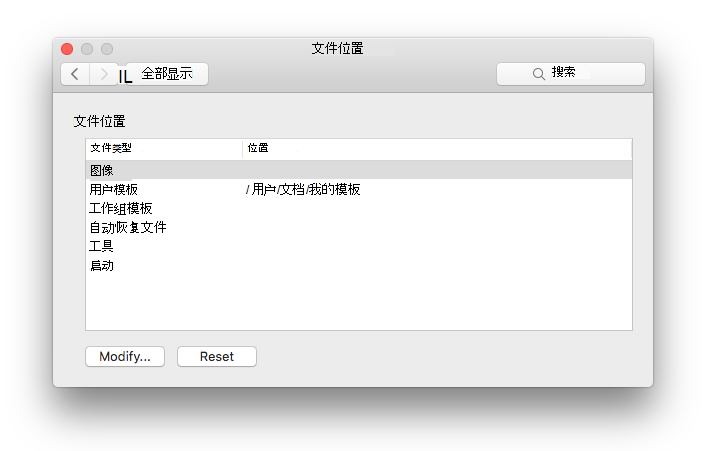Select the 启动 row
Screen dimensions: 708x451
point(359,265)
